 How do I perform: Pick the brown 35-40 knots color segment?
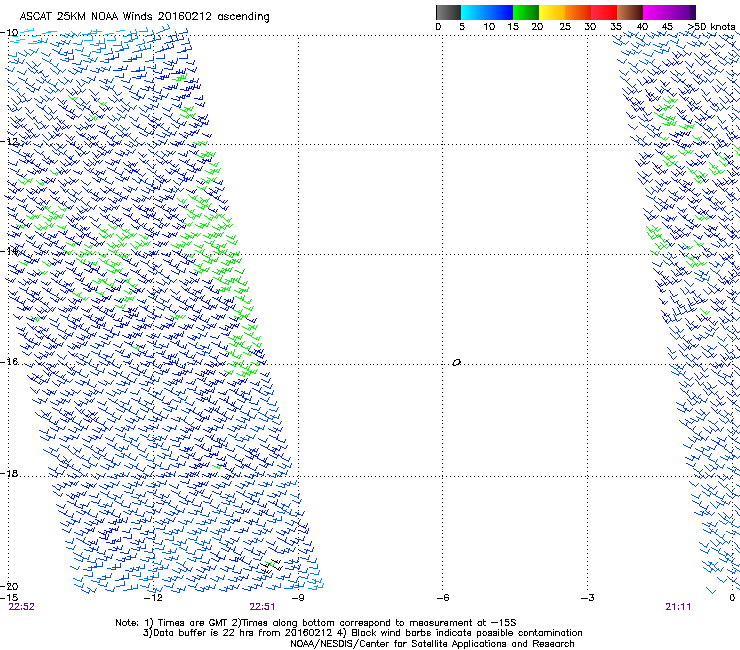[630, 12]
